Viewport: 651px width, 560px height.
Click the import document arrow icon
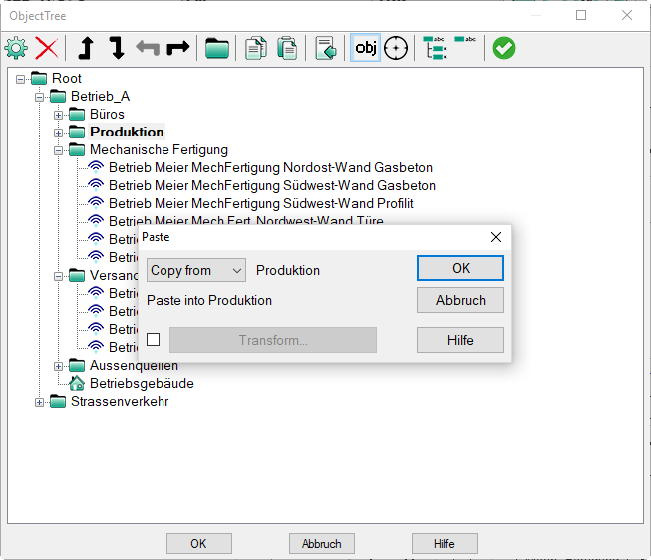click(326, 48)
